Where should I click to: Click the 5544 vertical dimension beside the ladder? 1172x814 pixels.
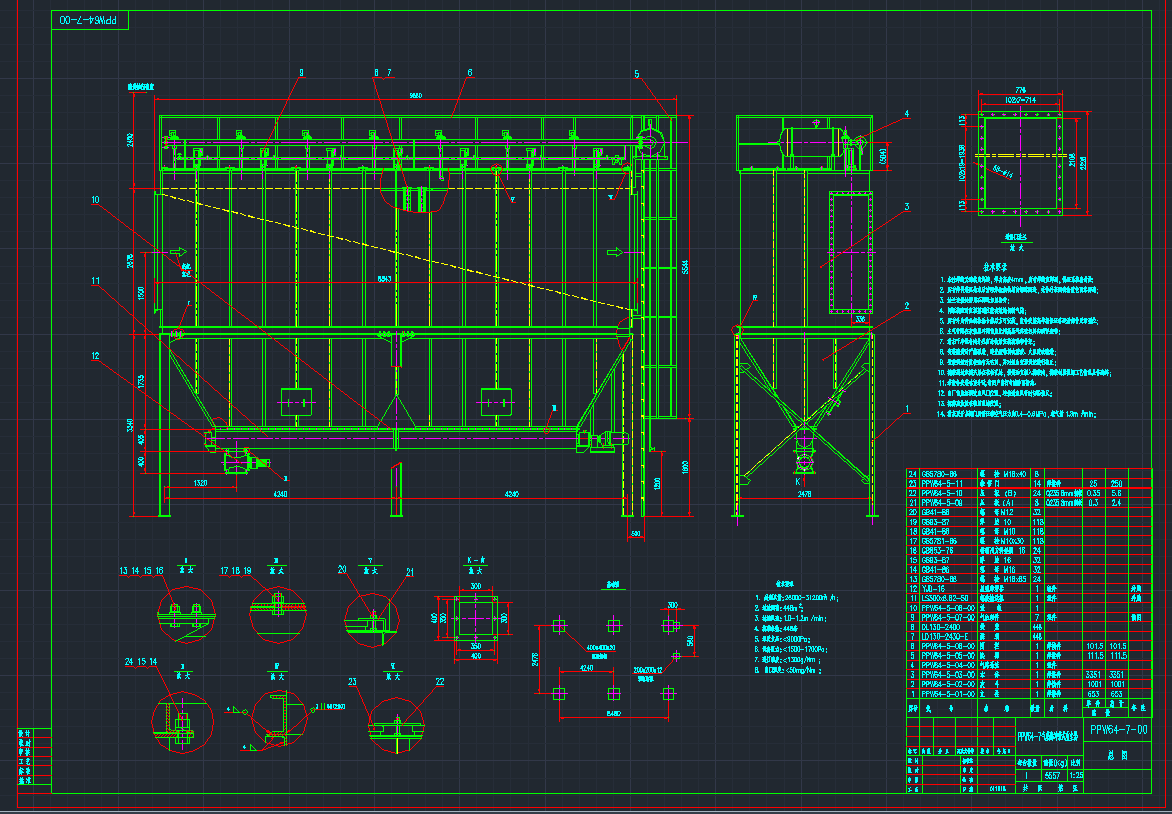[x=683, y=268]
